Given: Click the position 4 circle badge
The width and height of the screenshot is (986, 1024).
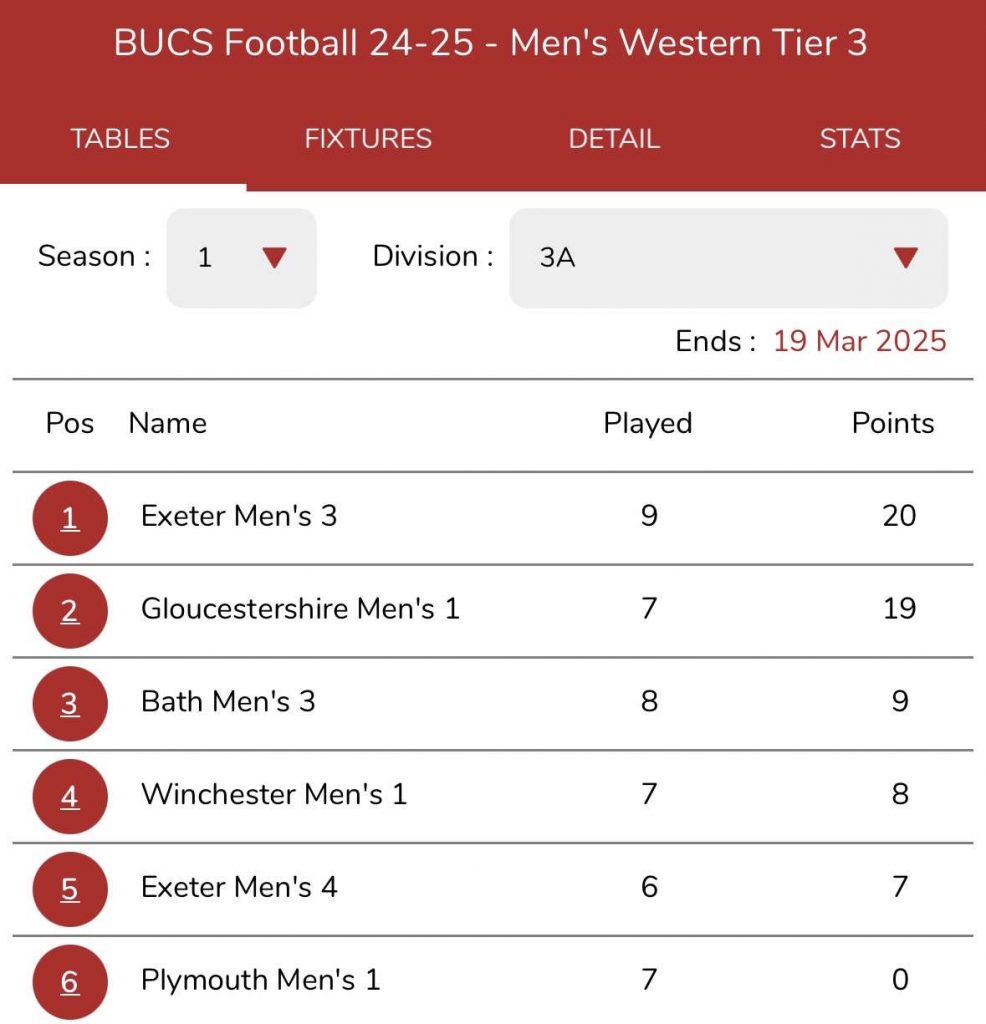Looking at the screenshot, I should point(70,796).
